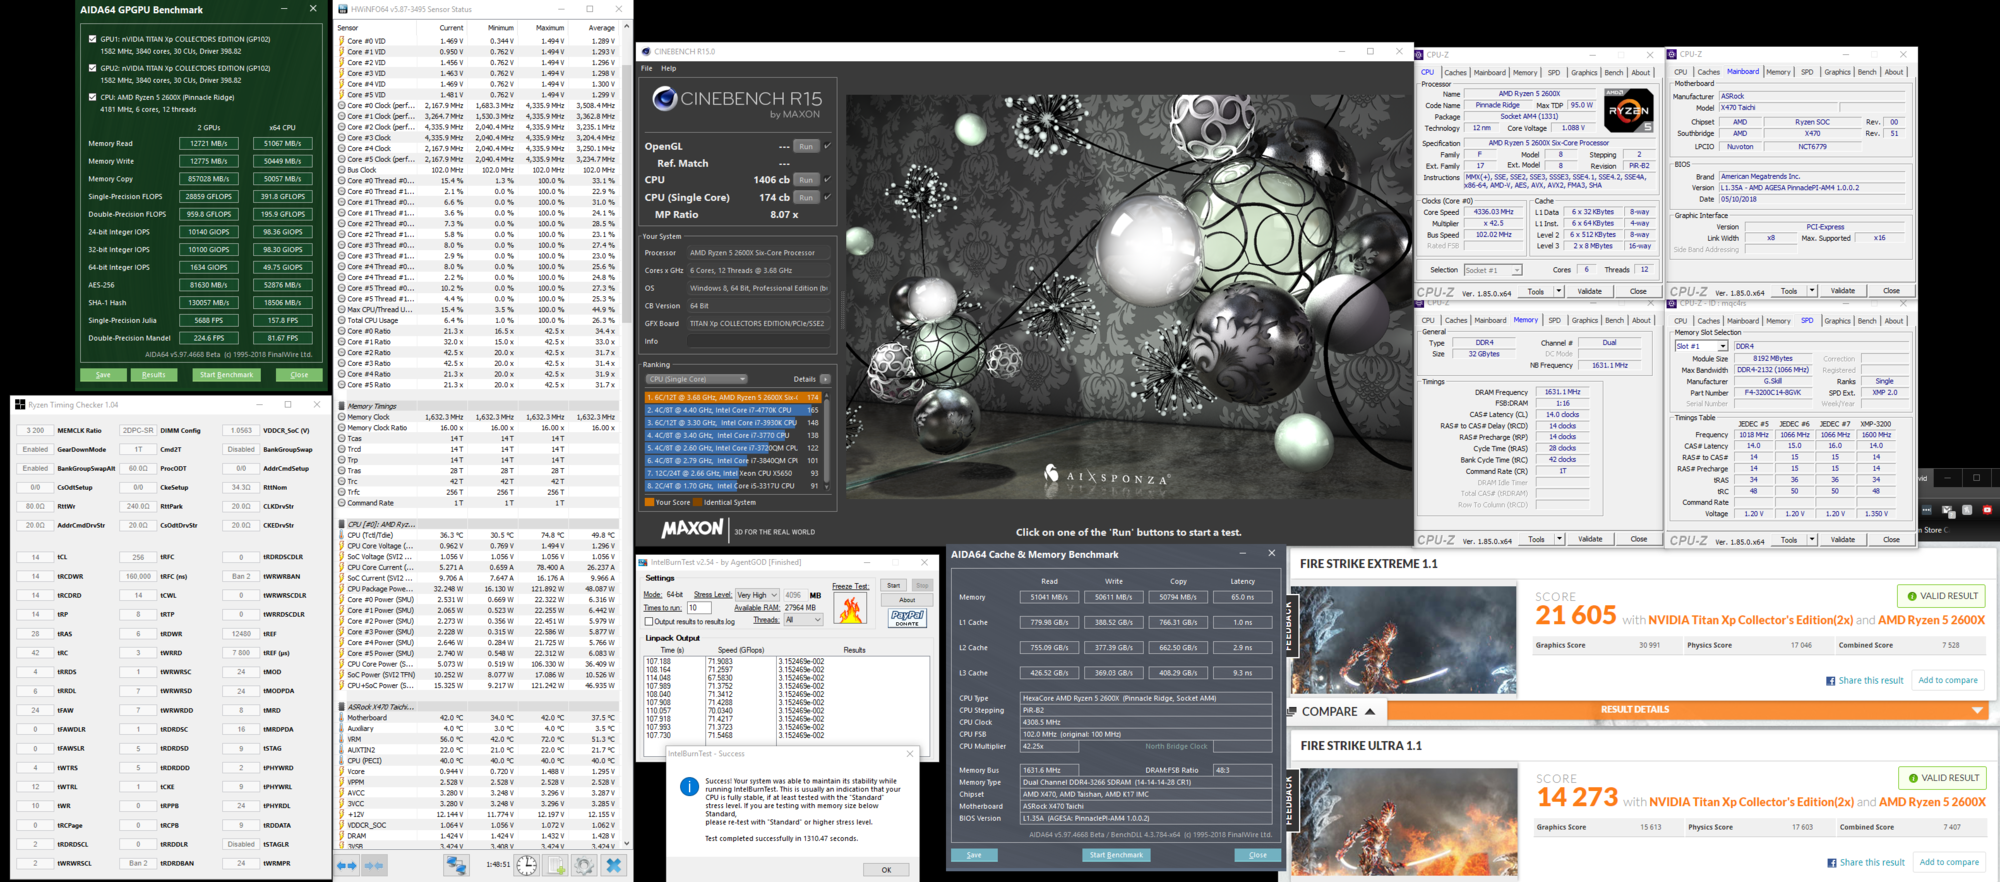Switch to the Caches tab in CPU-Z
The image size is (2000, 882).
pyautogui.click(x=1455, y=72)
